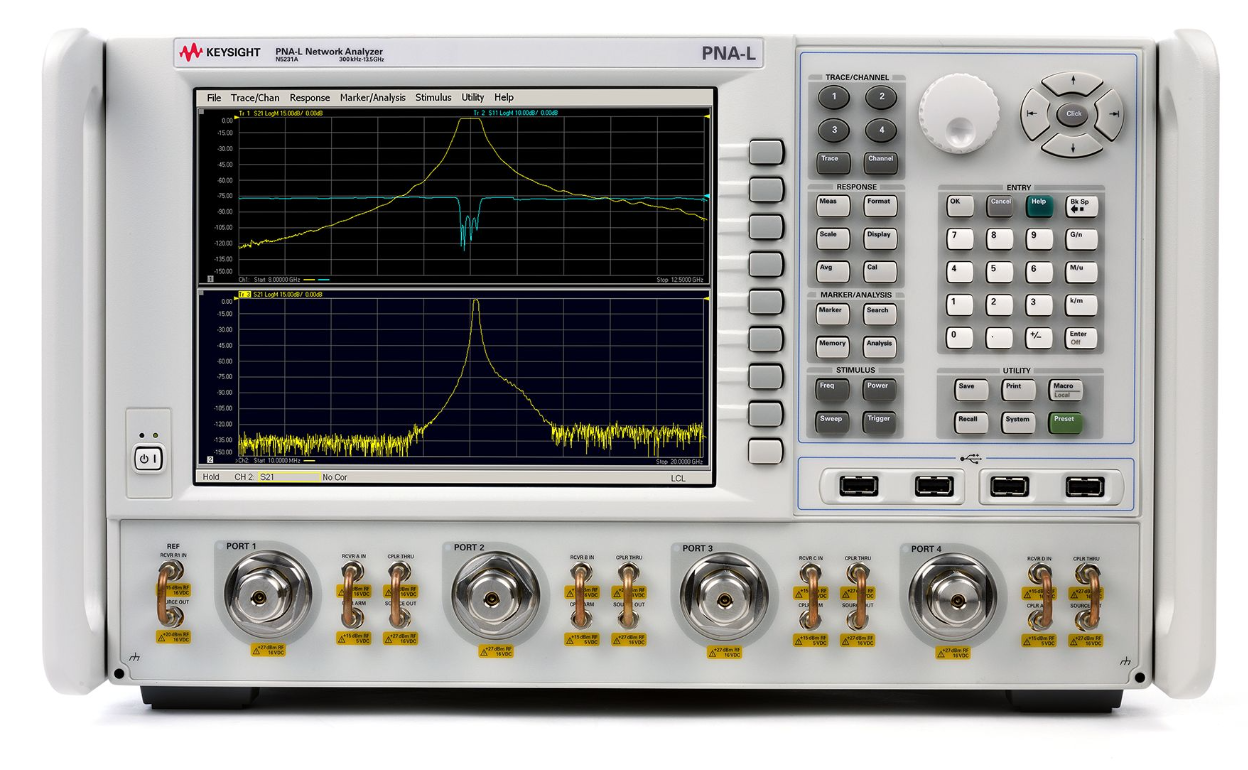Image resolution: width=1248 pixels, height=770 pixels.
Task: Push the Power stimulus key
Action: (880, 390)
